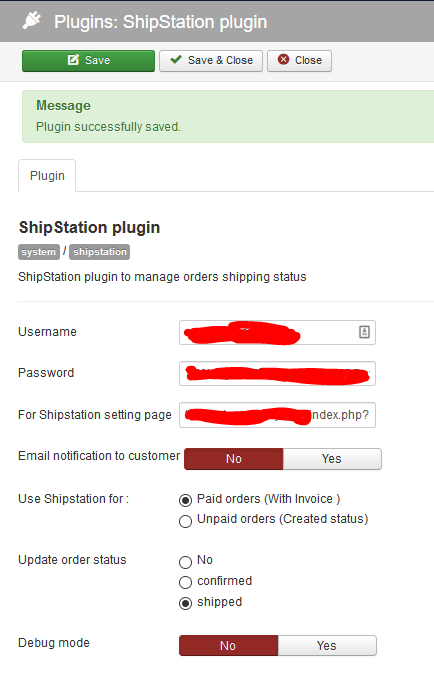
Task: Open the Plugin tab
Action: (x=47, y=176)
